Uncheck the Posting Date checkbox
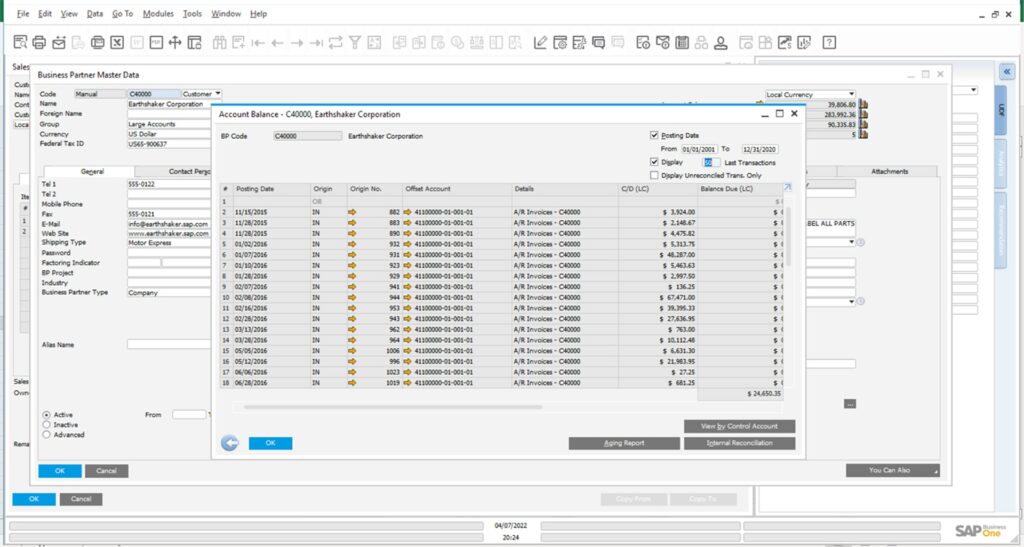Image resolution: width=1024 pixels, height=547 pixels. pos(654,135)
